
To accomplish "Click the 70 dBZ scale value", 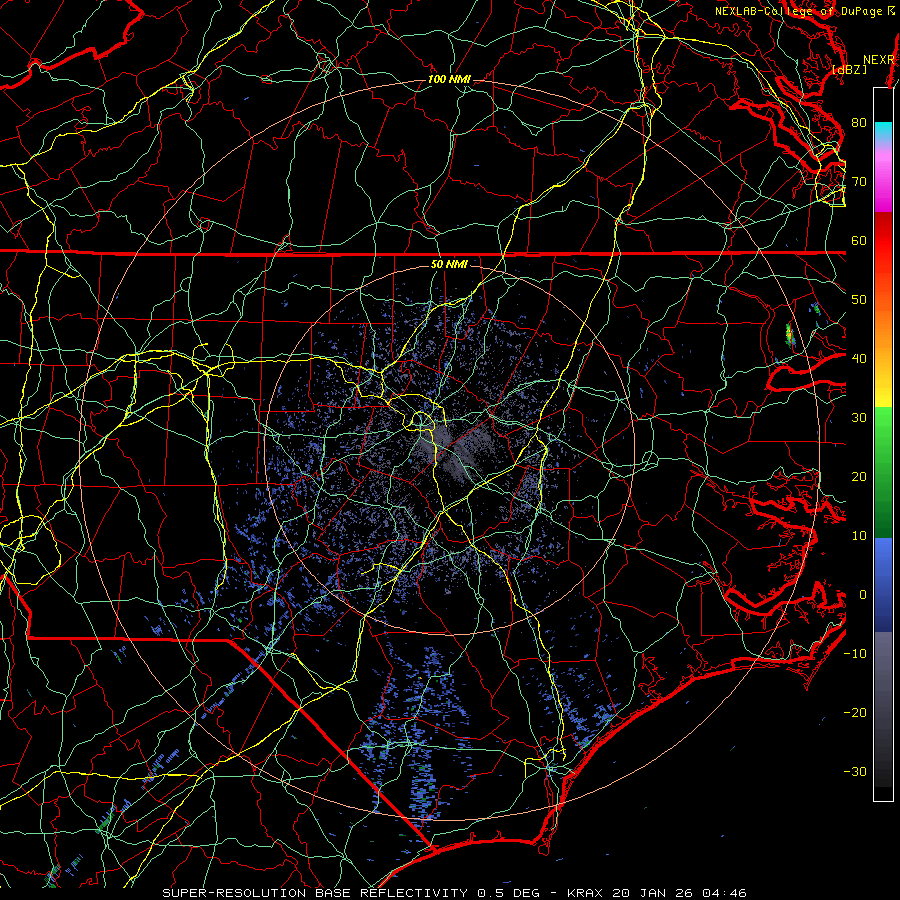I will click(x=859, y=181).
